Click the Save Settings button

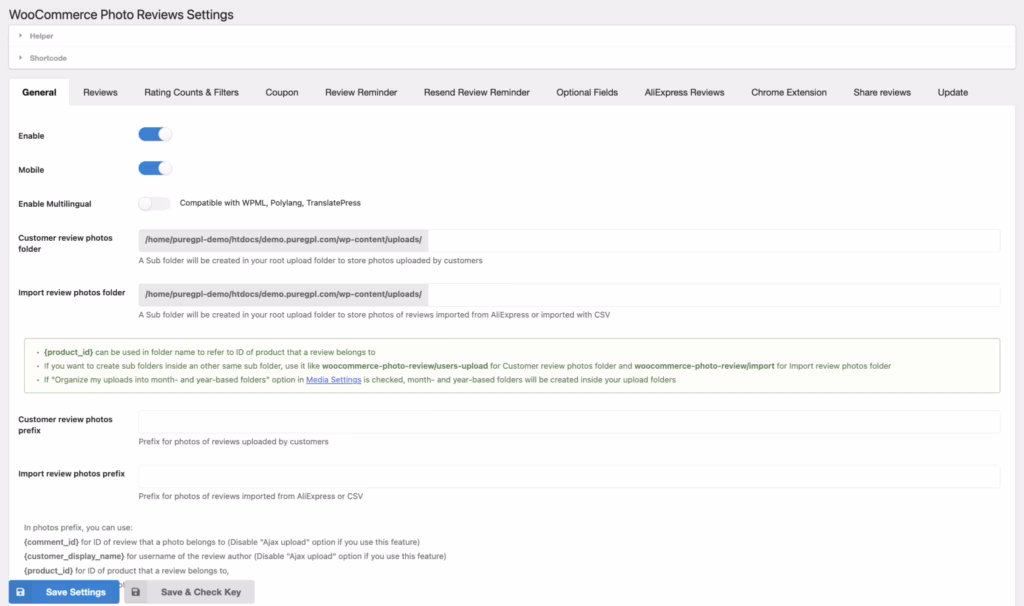[x=64, y=592]
